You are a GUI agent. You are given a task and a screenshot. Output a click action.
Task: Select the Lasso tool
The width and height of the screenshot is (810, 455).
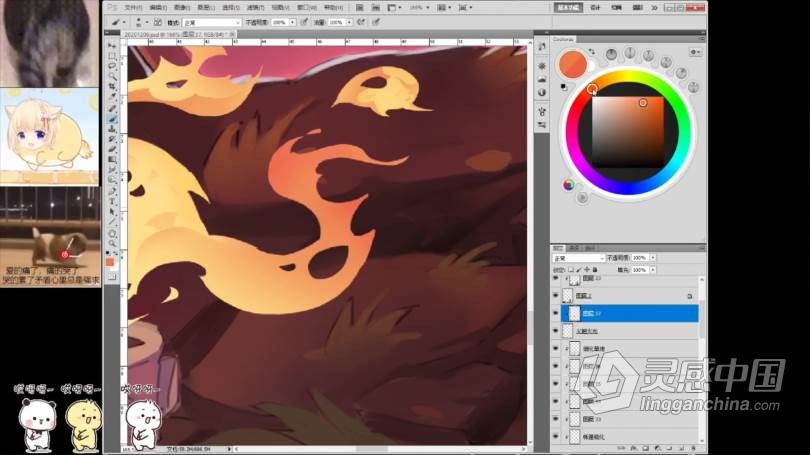coord(112,67)
